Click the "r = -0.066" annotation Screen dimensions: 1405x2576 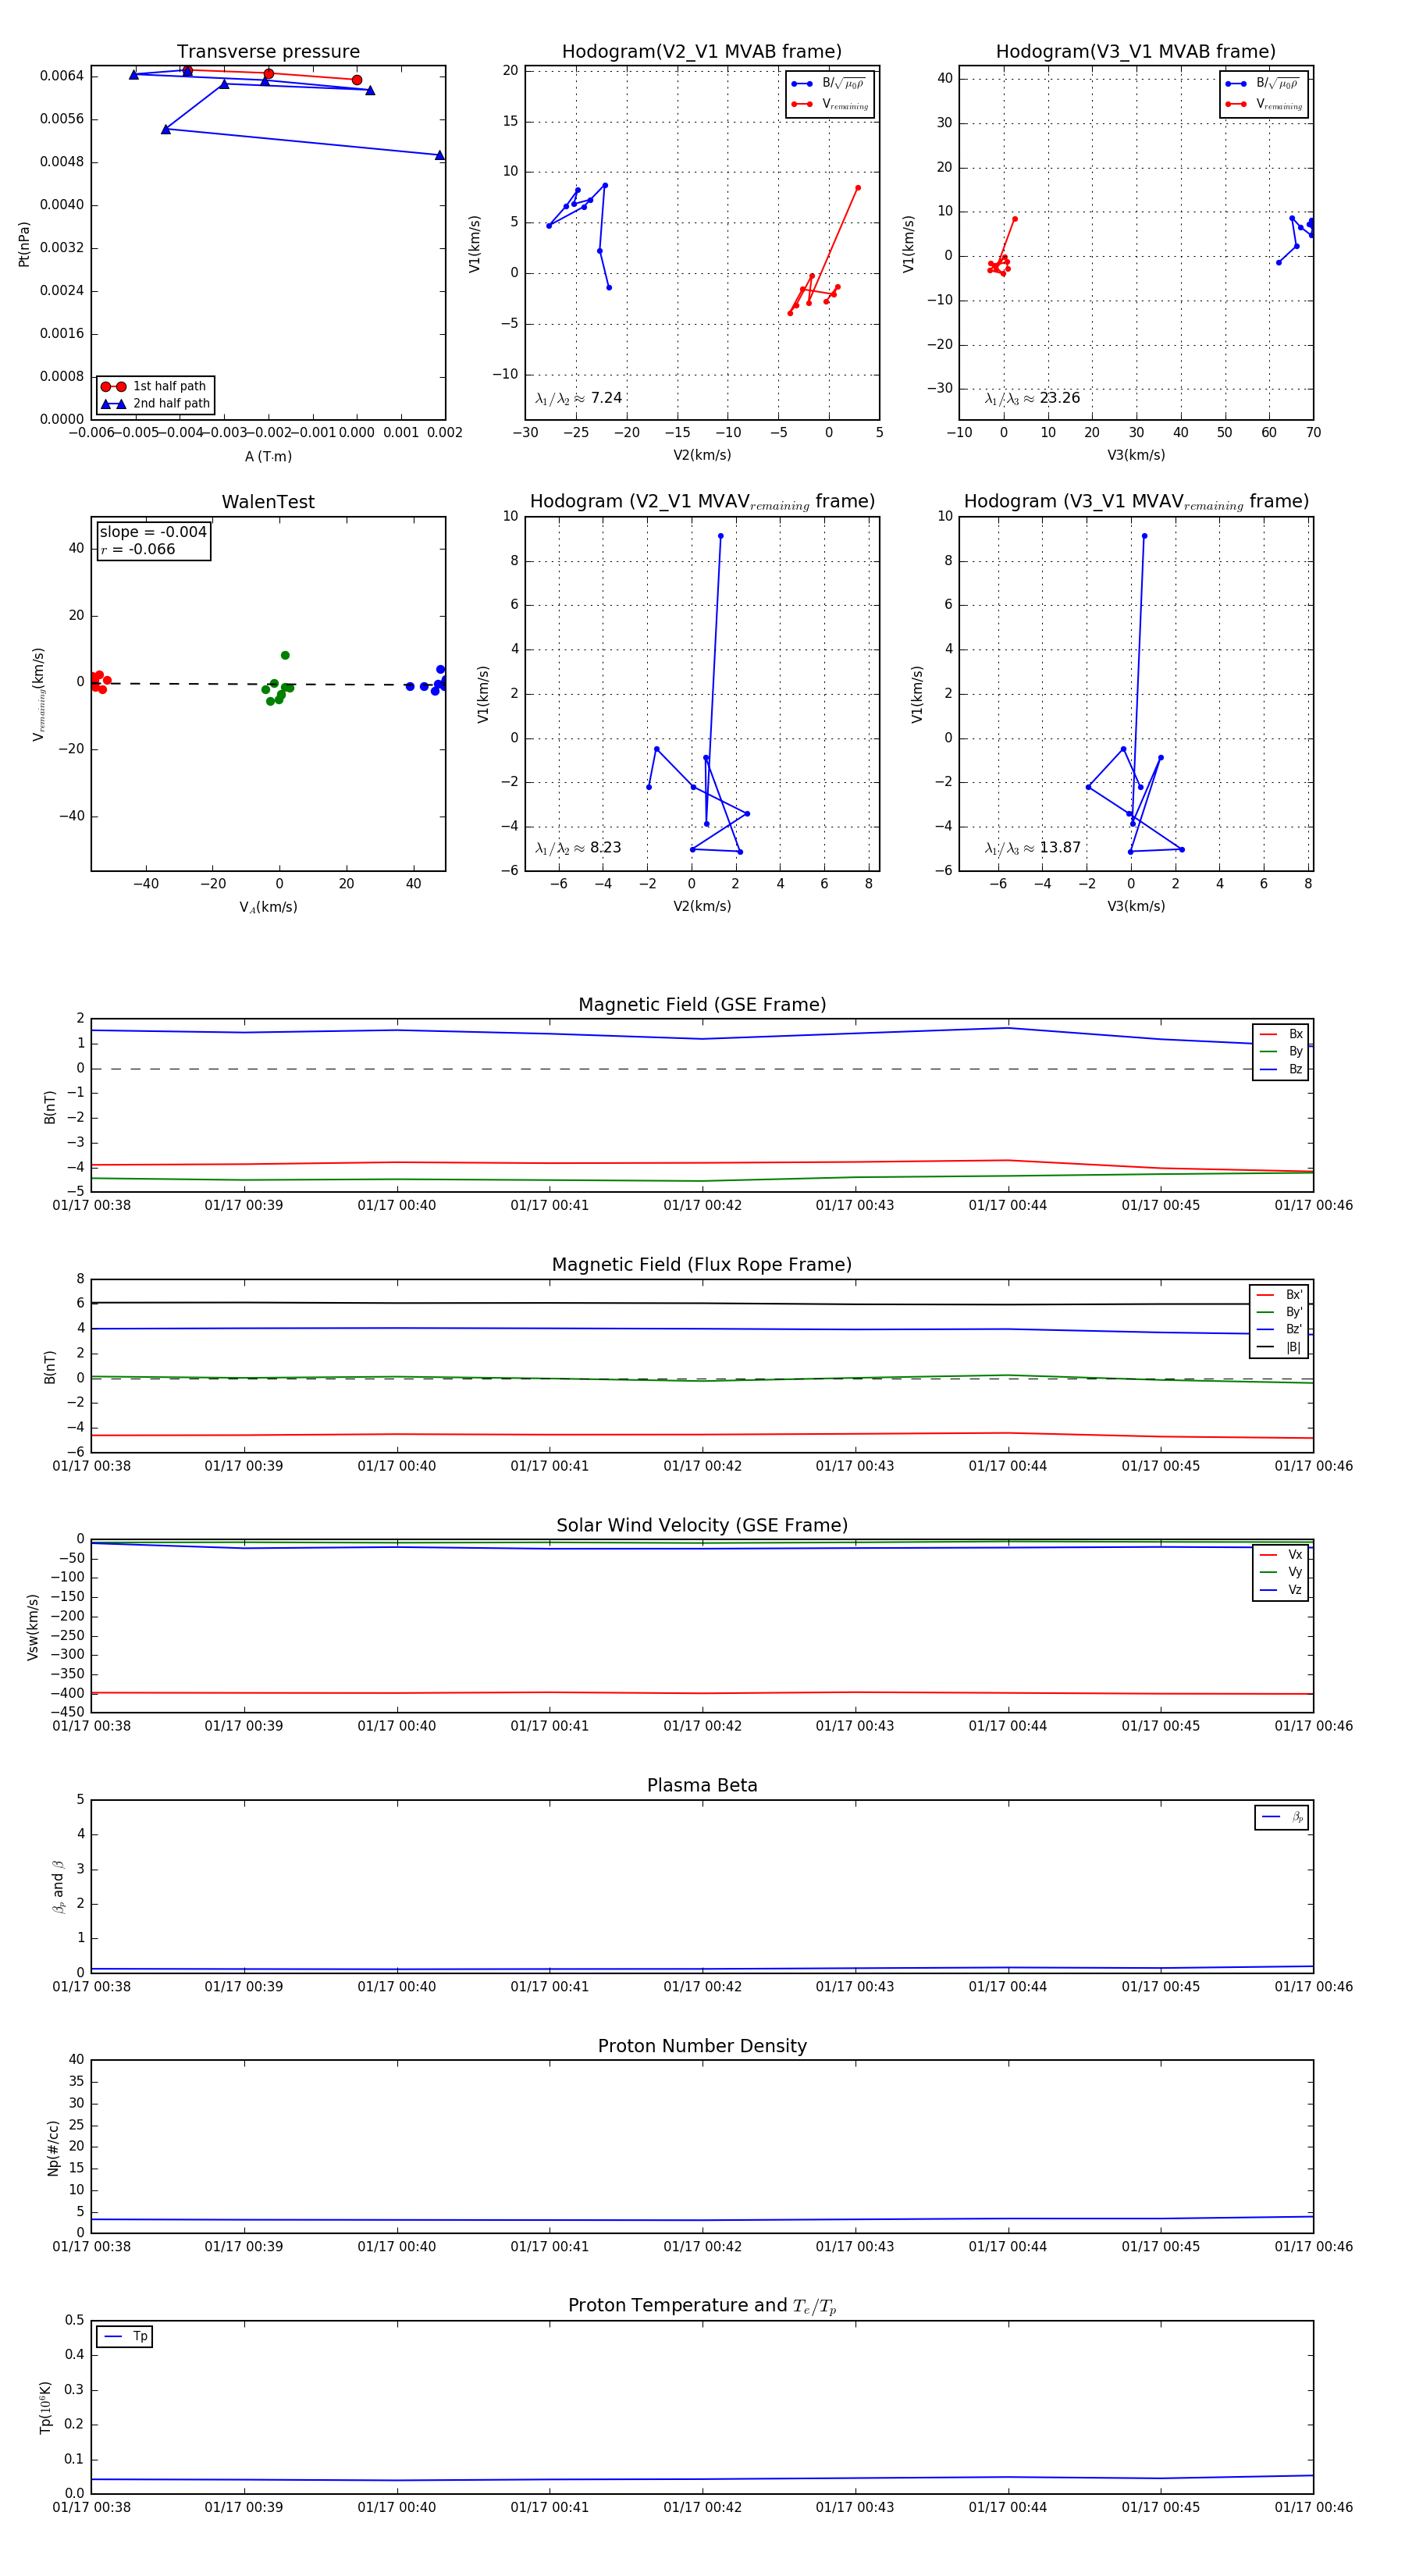click(x=138, y=549)
